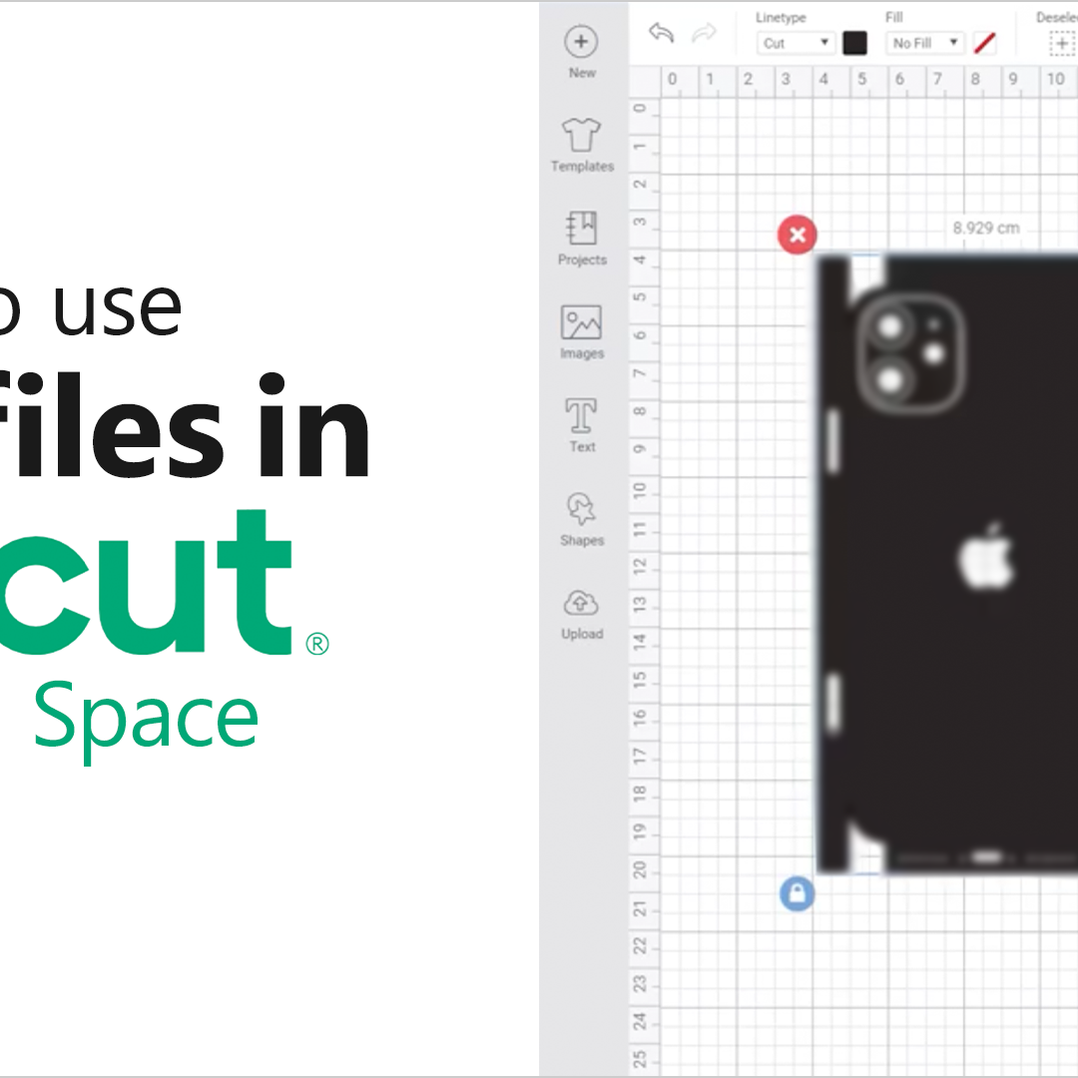The image size is (1078, 1078).
Task: Click the New project icon
Action: coord(581,43)
